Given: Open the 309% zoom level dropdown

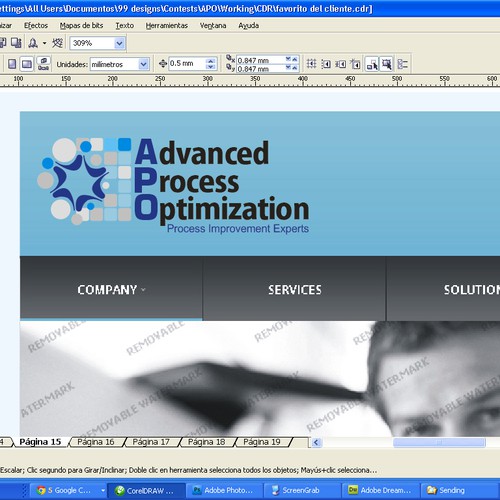Looking at the screenshot, I should tap(119, 43).
